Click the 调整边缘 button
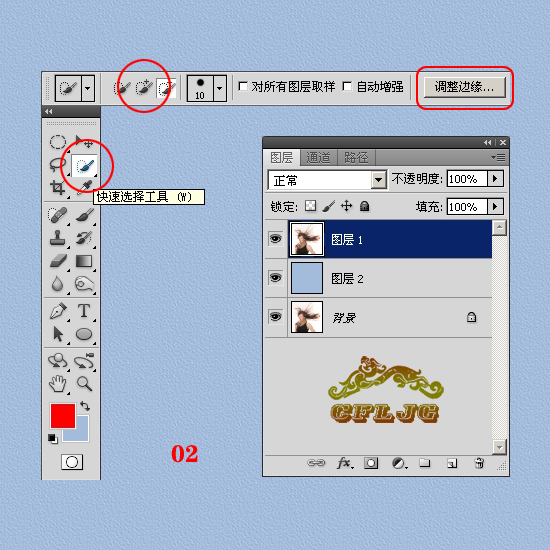 click(x=464, y=87)
